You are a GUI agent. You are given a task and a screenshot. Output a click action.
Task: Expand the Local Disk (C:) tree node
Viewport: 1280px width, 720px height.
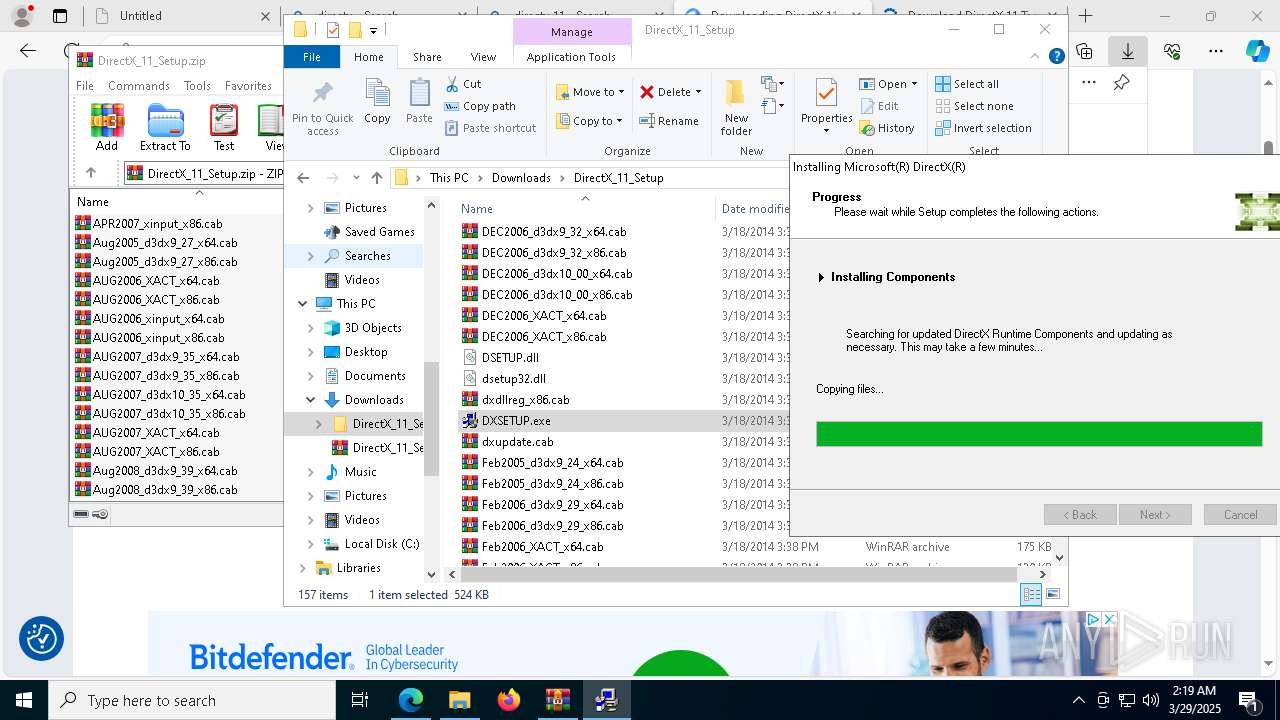click(311, 544)
